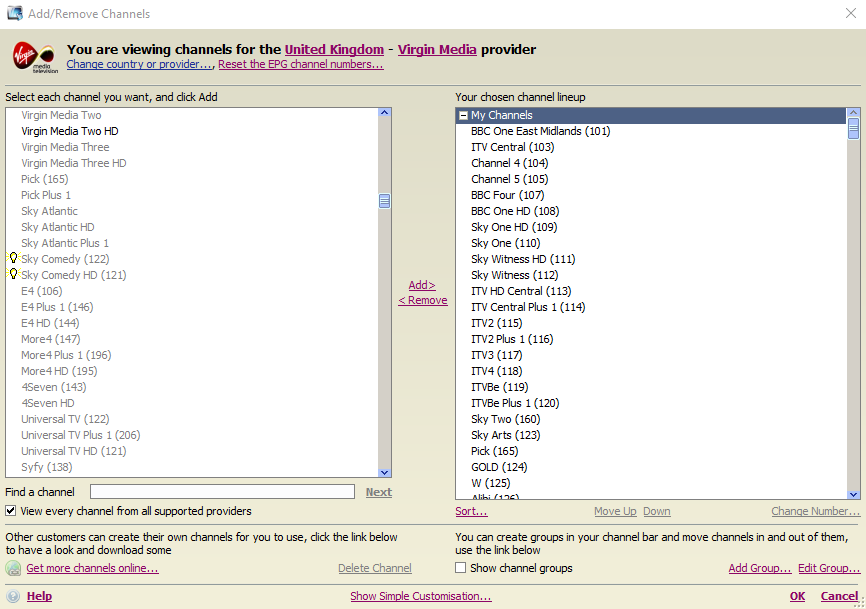The image size is (866, 609).
Task: Open the United Kingdom country link
Action: pyautogui.click(x=334, y=50)
